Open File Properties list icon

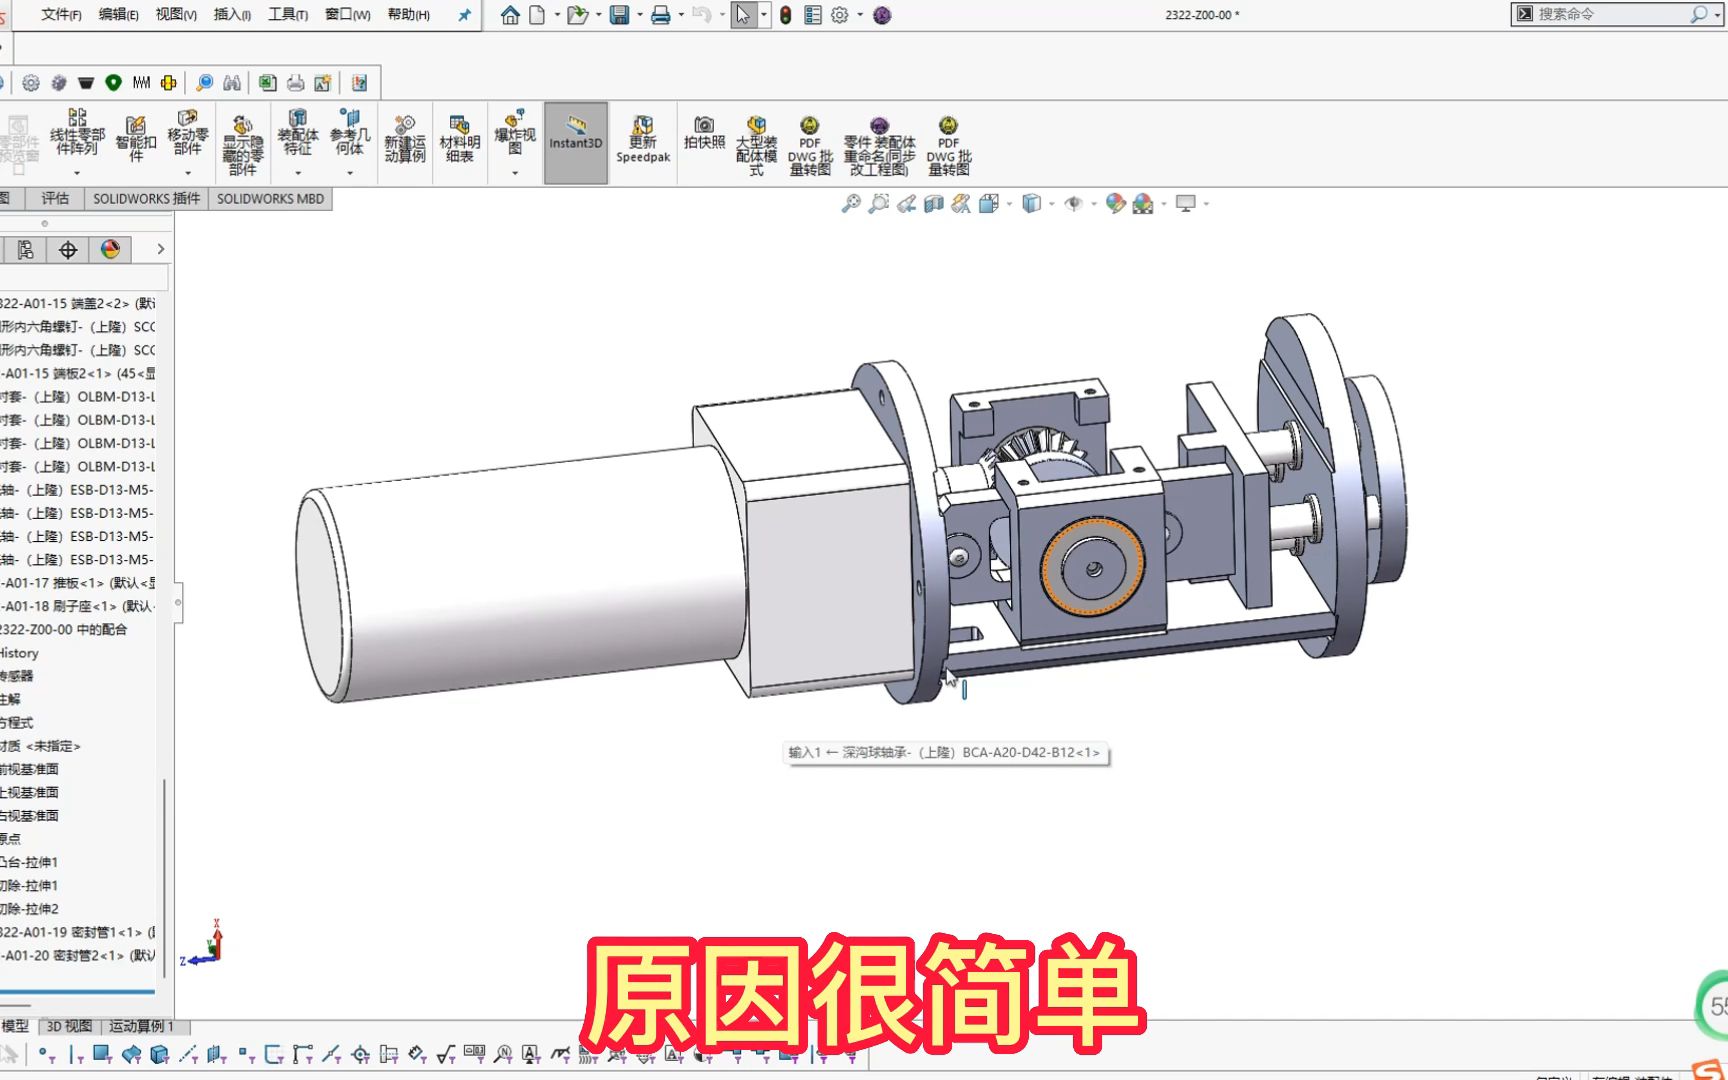pos(813,15)
